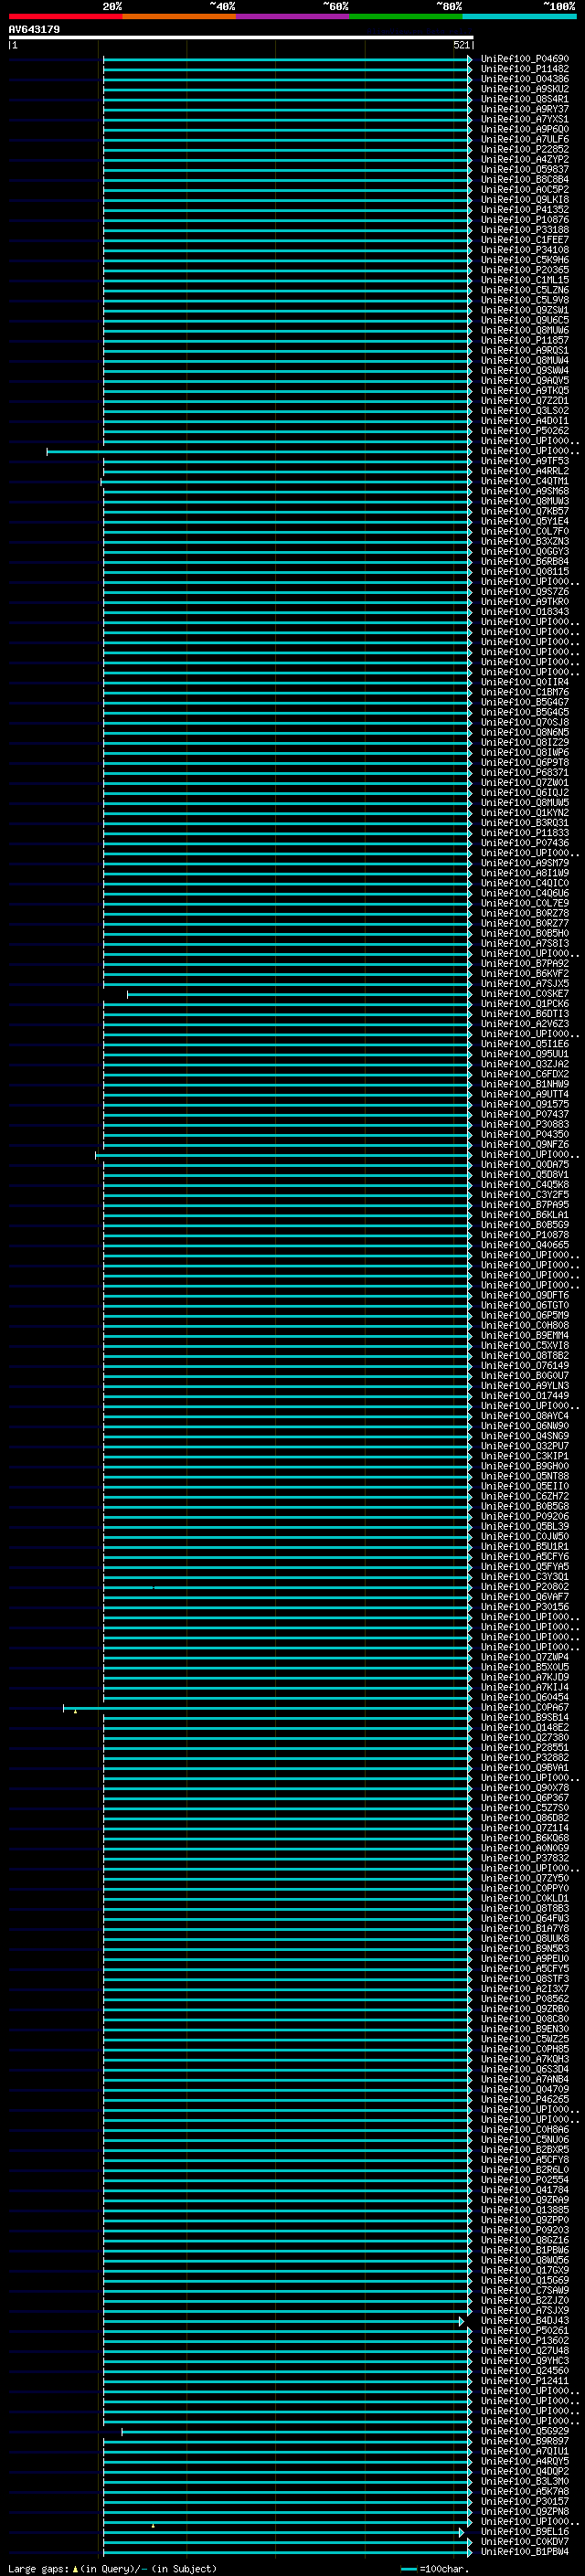
Task: Click the white query length bar
Action: (x=241, y=38)
